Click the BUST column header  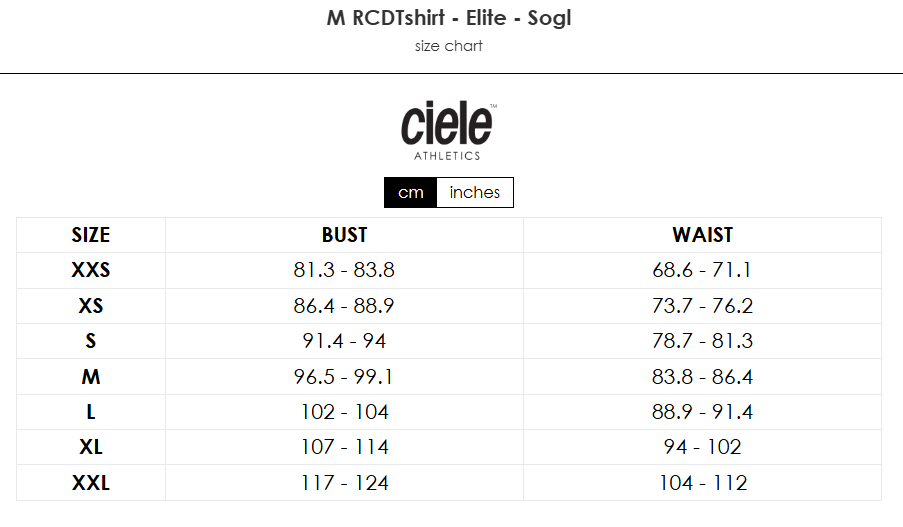click(x=344, y=235)
